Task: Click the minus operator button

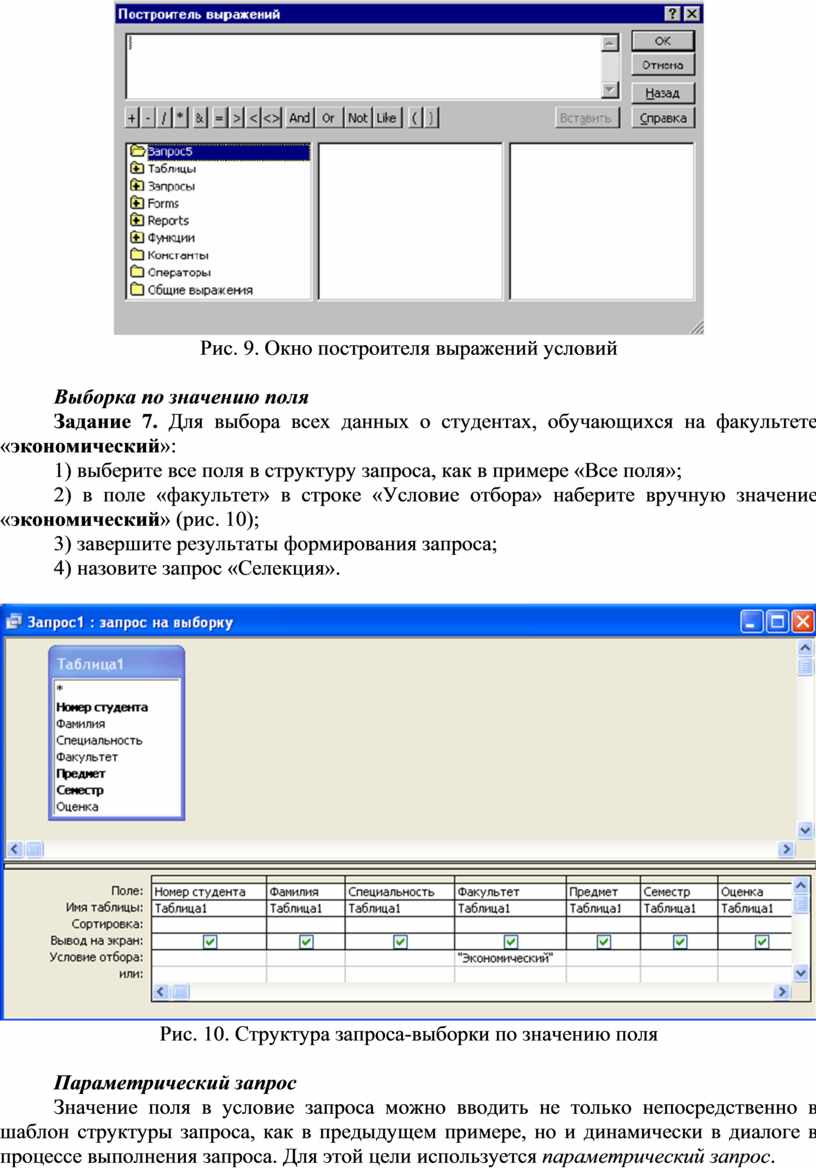Action: [148, 118]
